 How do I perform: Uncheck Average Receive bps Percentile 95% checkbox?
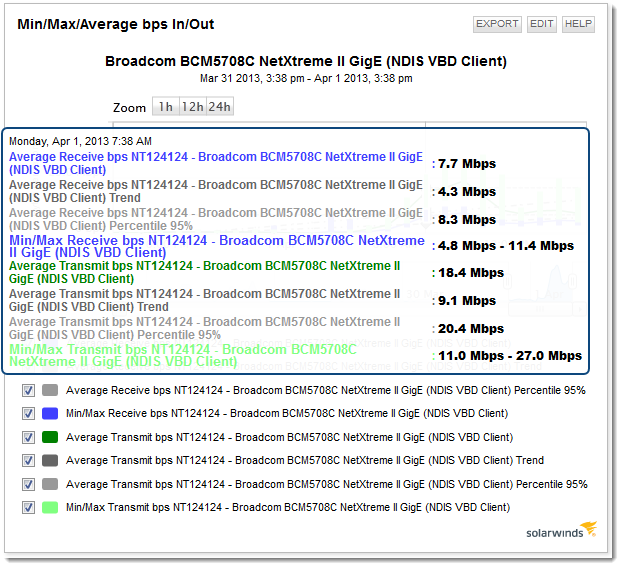[x=28, y=390]
